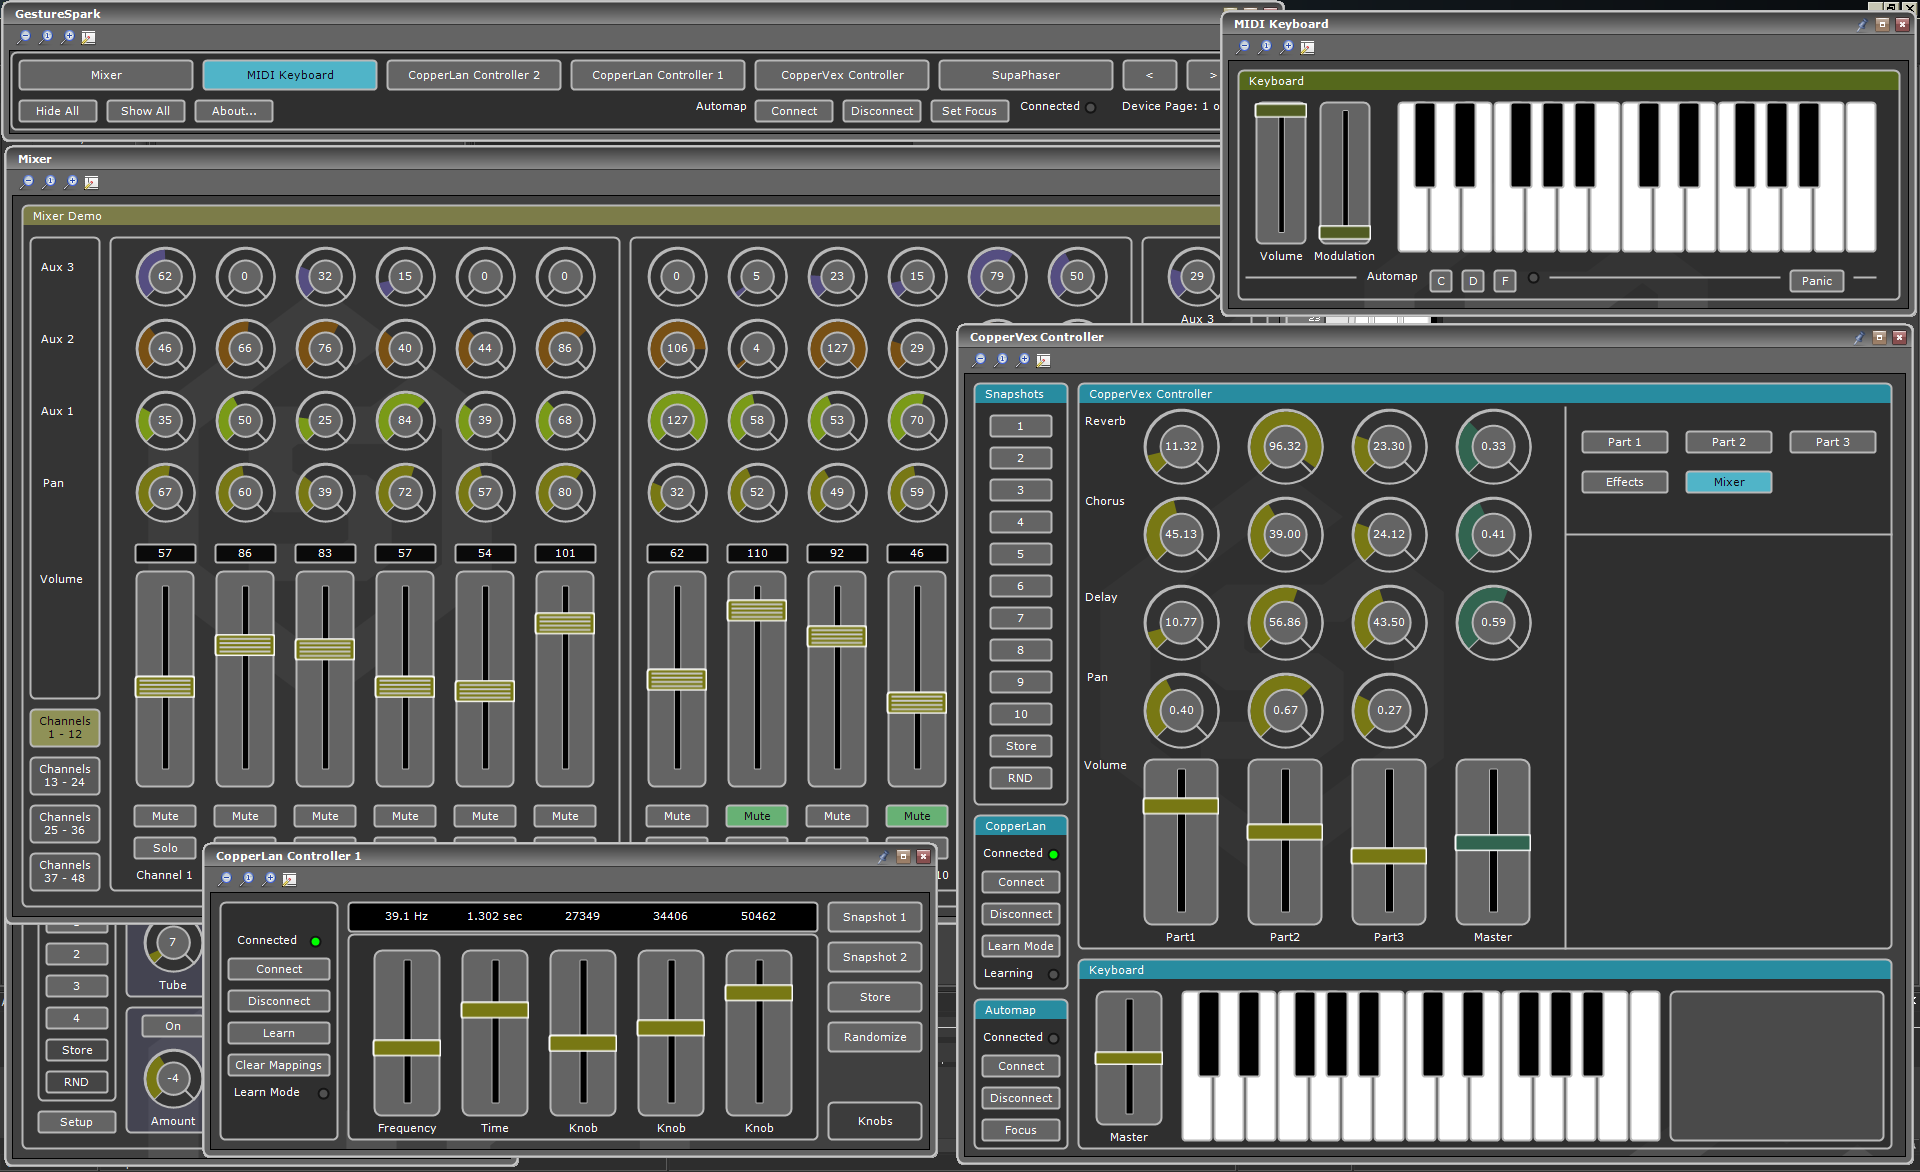The image size is (1920, 1172).
Task: Select the Effects page in CopperVex Controller
Action: [1625, 482]
